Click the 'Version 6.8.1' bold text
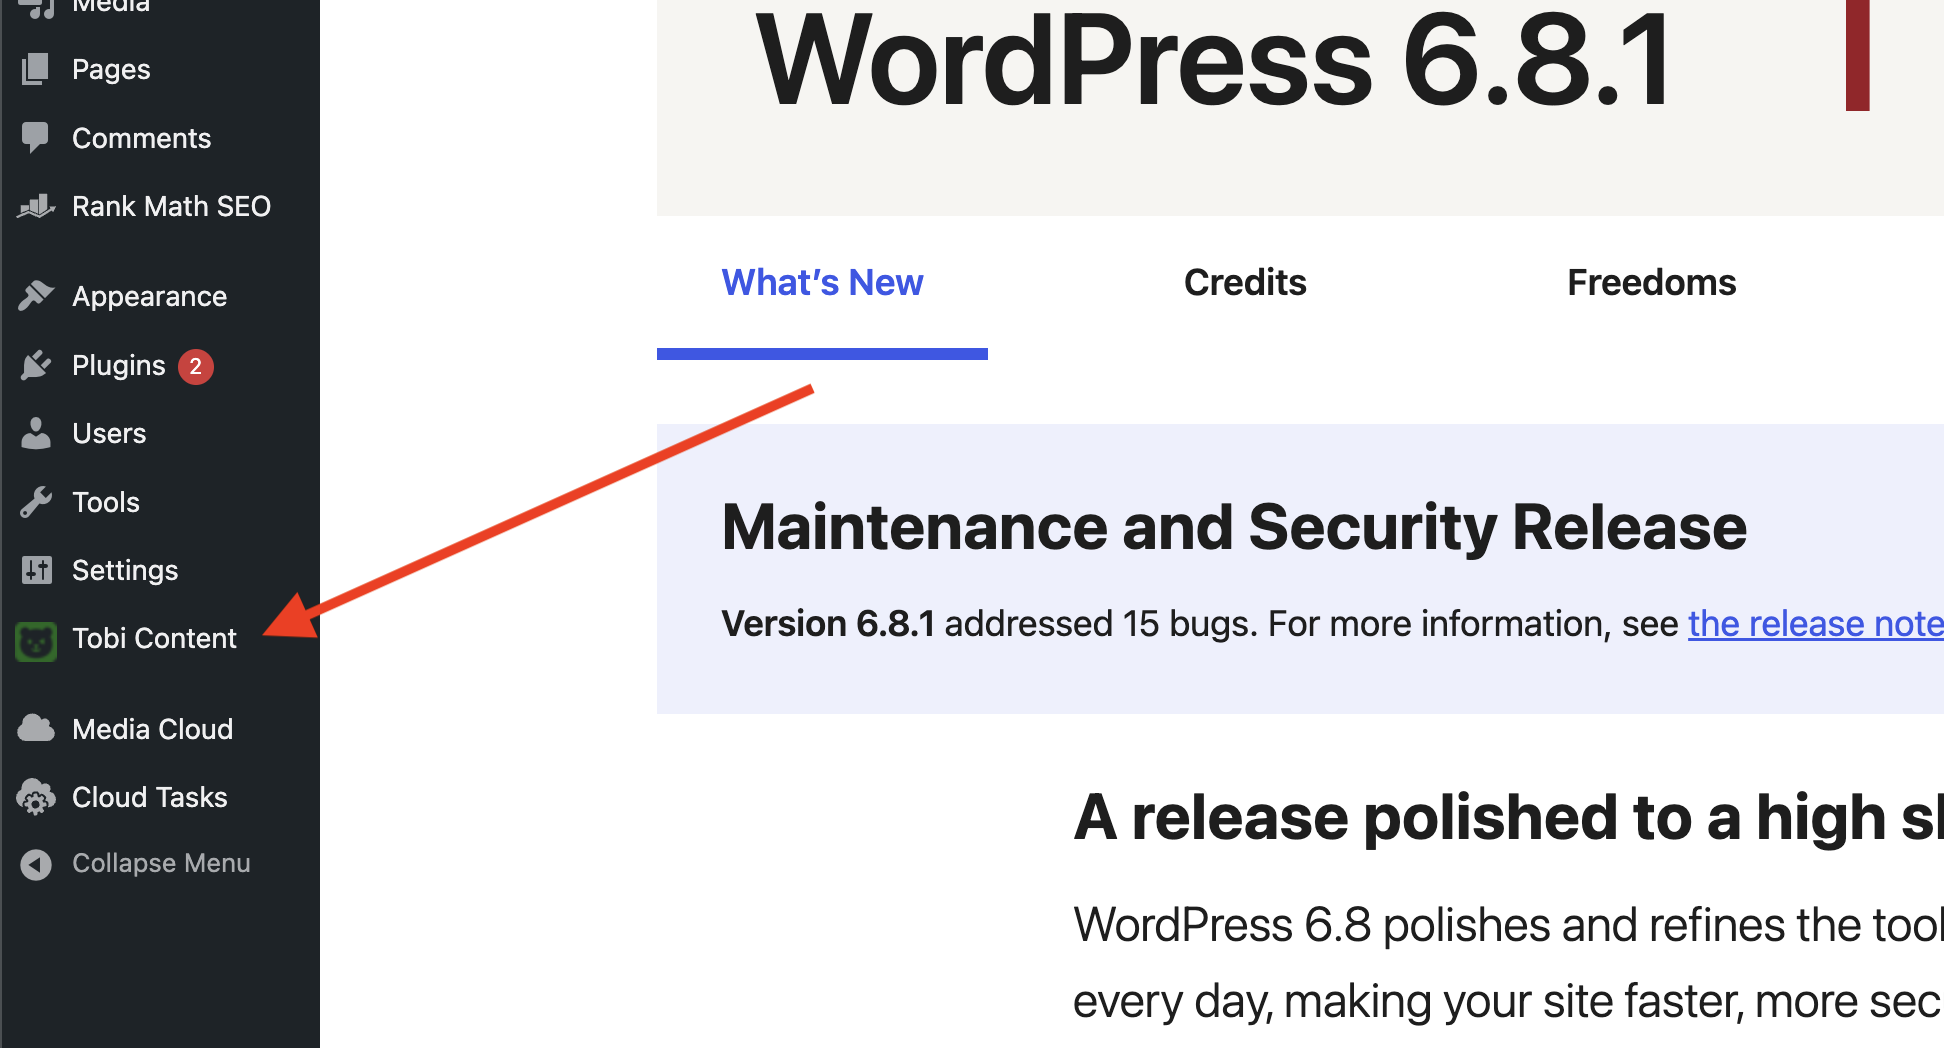 (828, 624)
